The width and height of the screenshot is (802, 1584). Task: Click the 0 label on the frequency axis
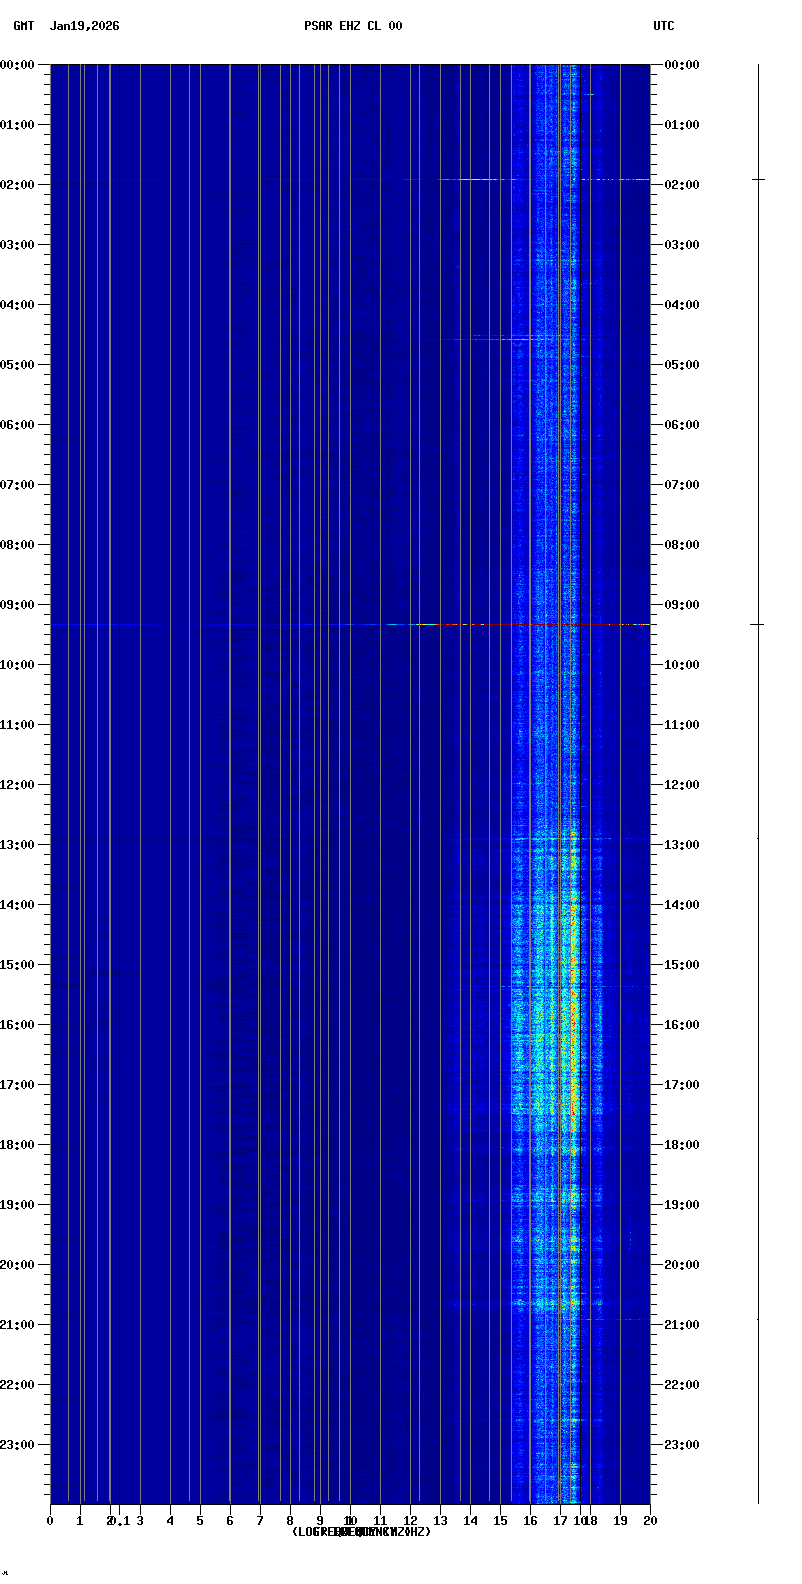point(50,1521)
